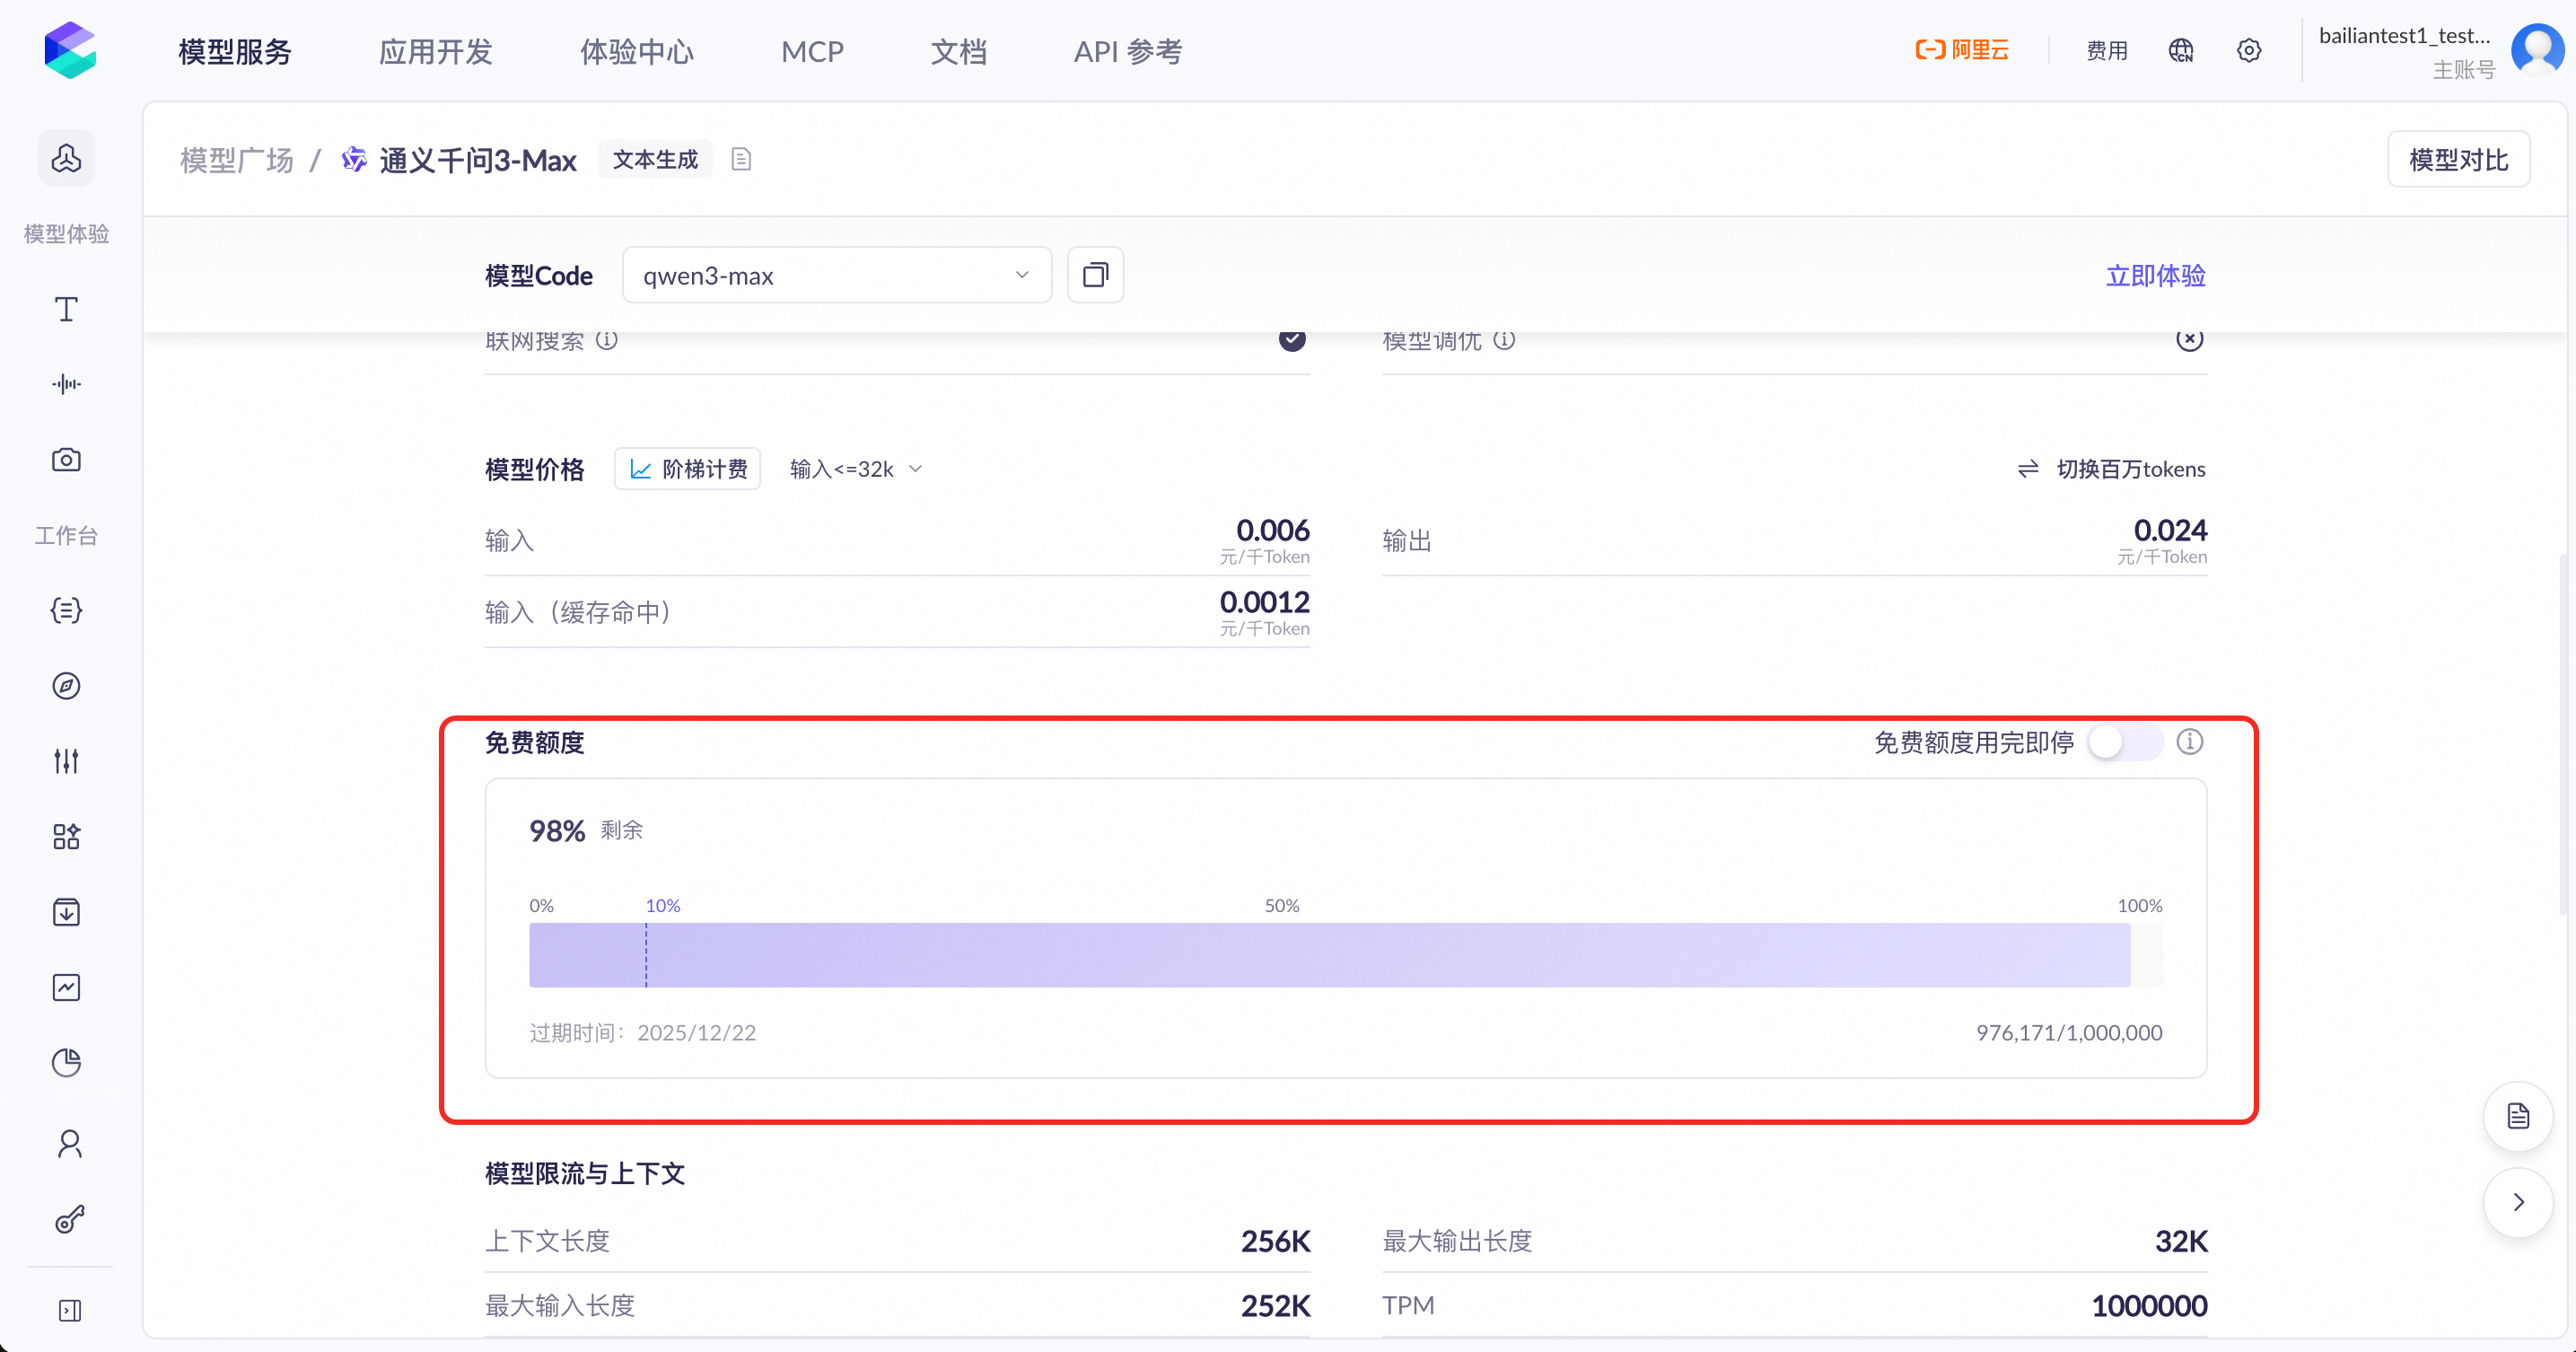2576x1352 pixels.
Task: Collapse the left sidebar panel icon
Action: [69, 1310]
